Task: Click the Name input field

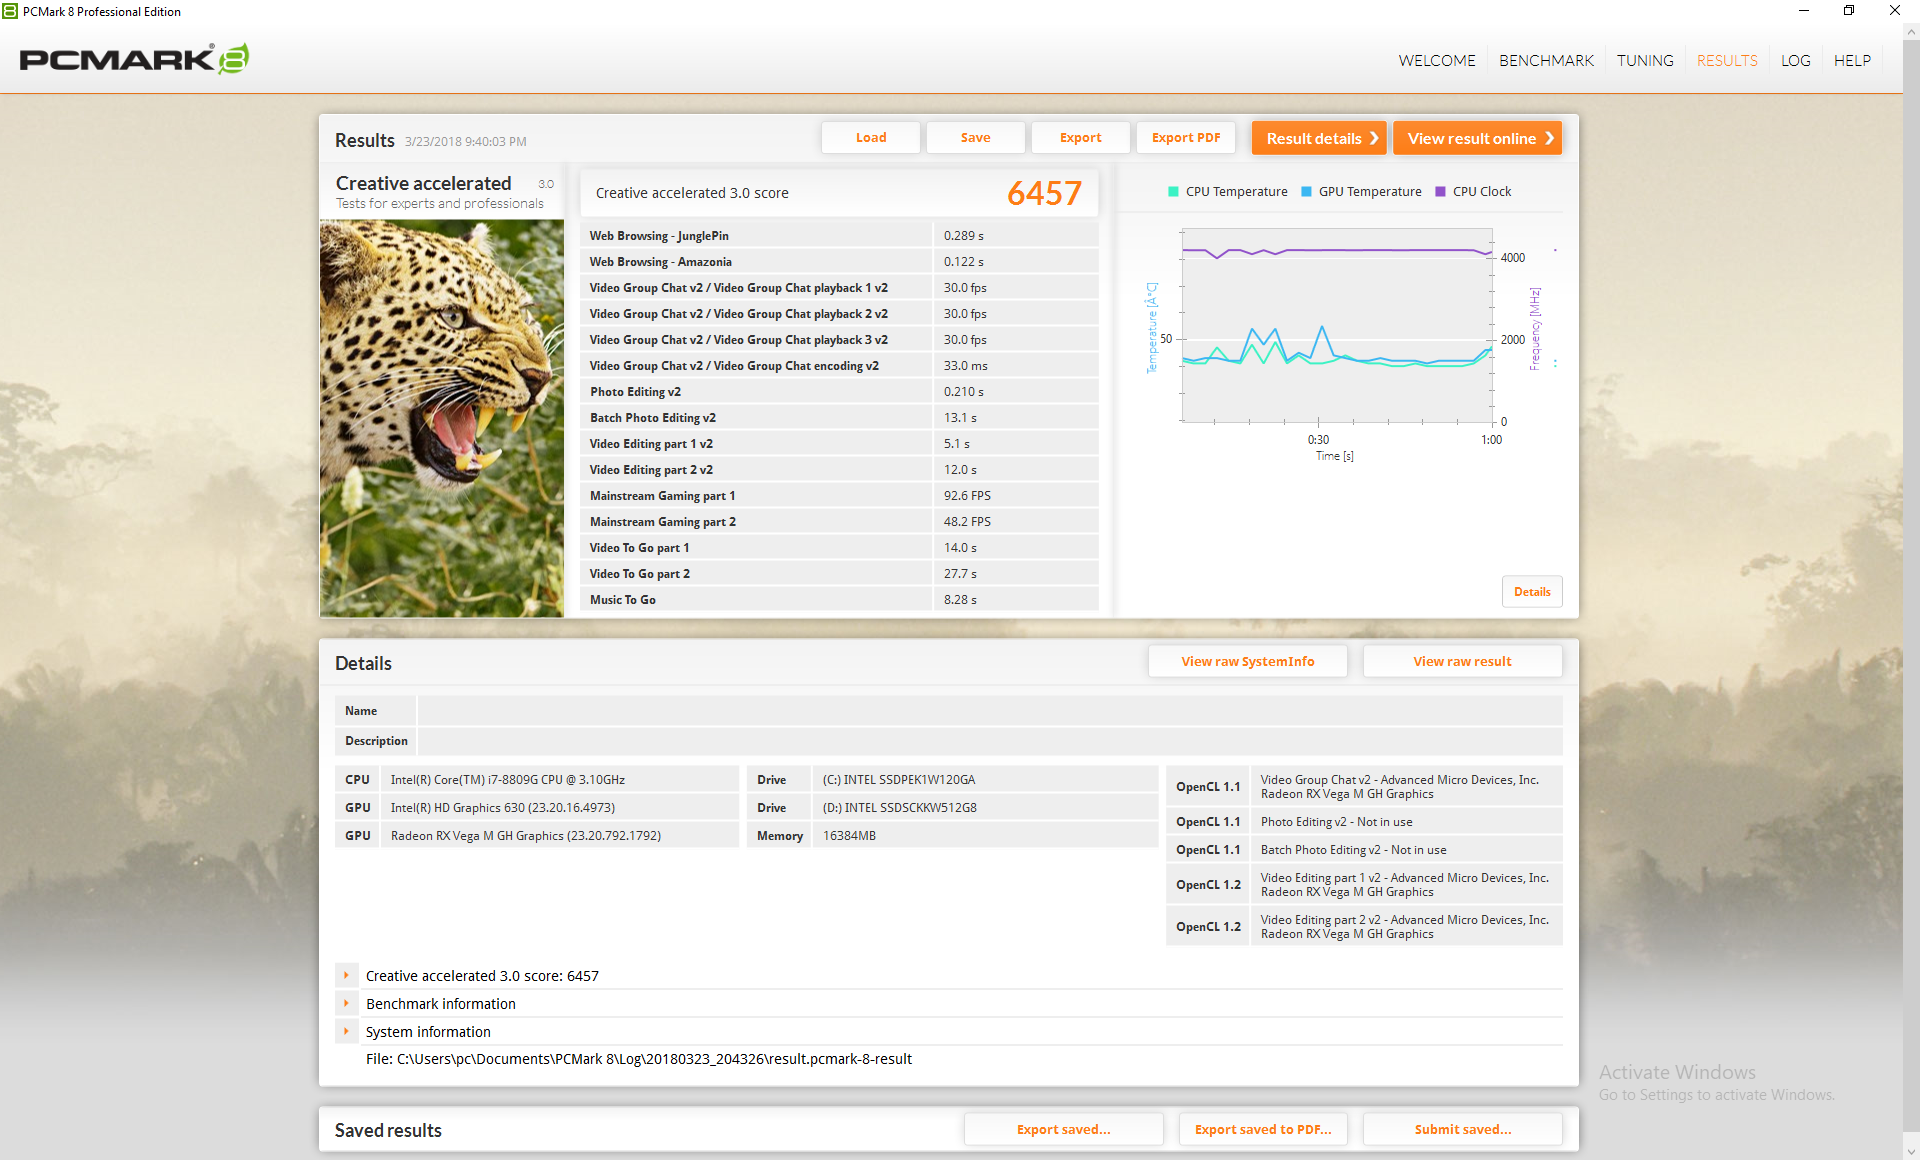Action: [x=989, y=711]
